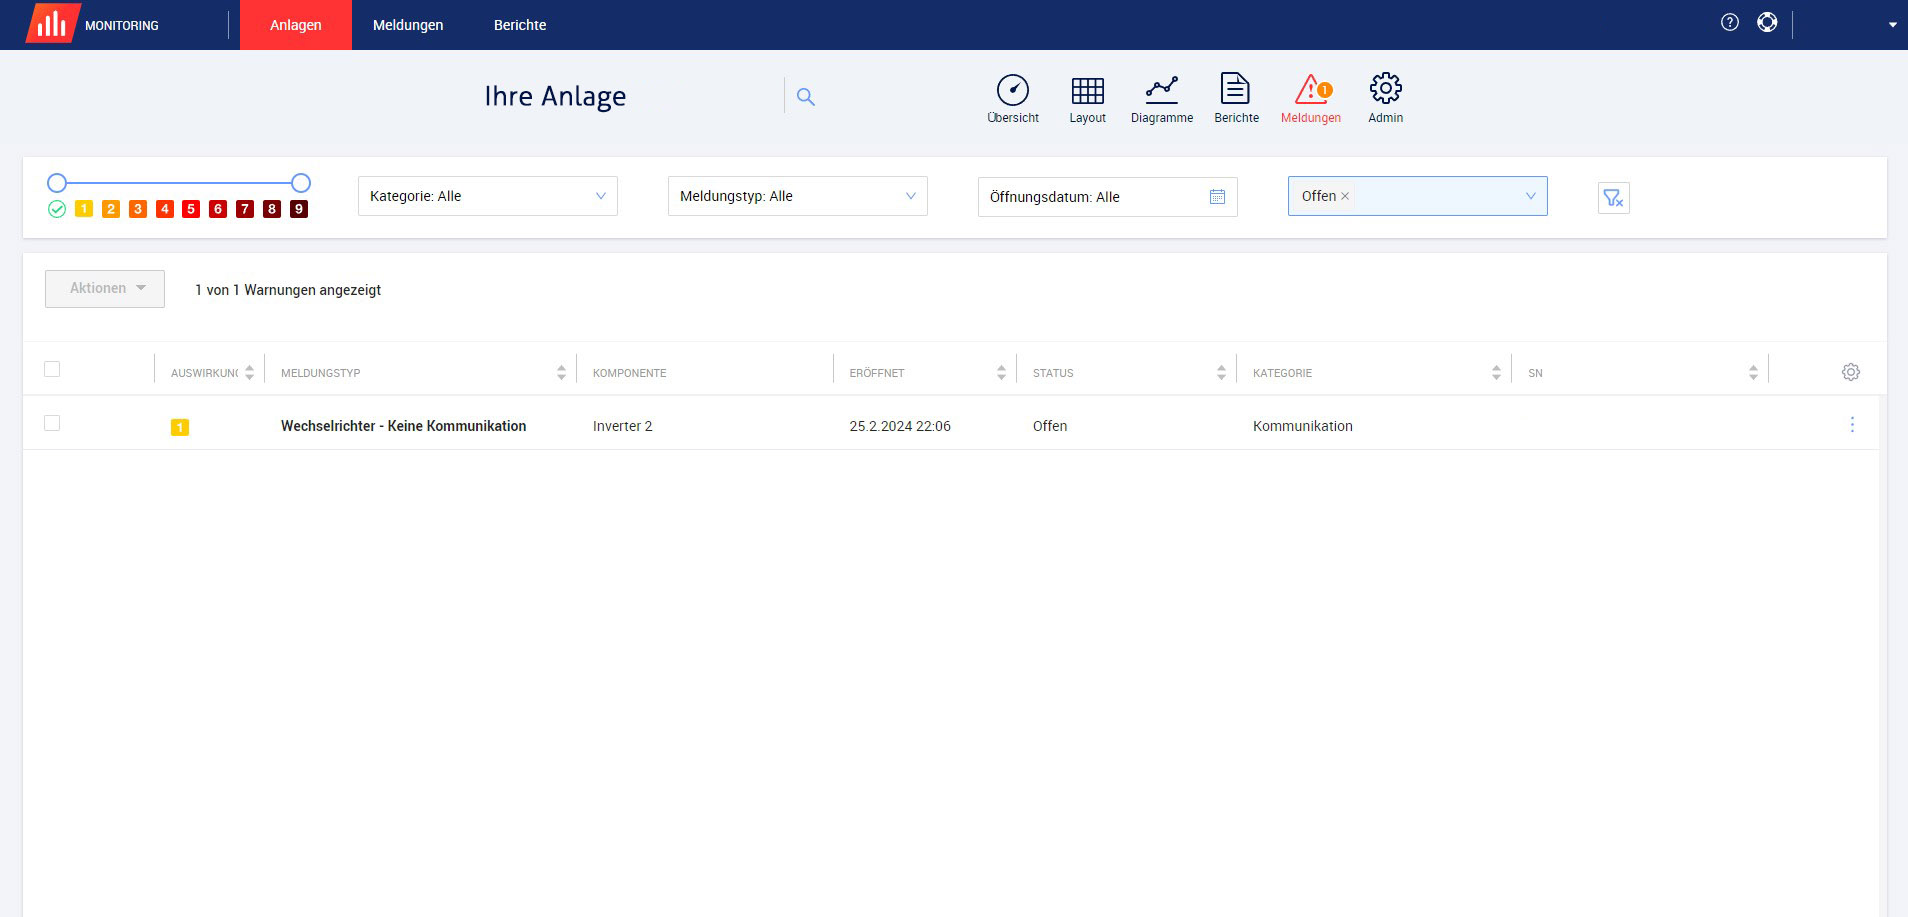Click the search magnifier next to Ihre Anlage
1908x917 pixels.
point(806,96)
